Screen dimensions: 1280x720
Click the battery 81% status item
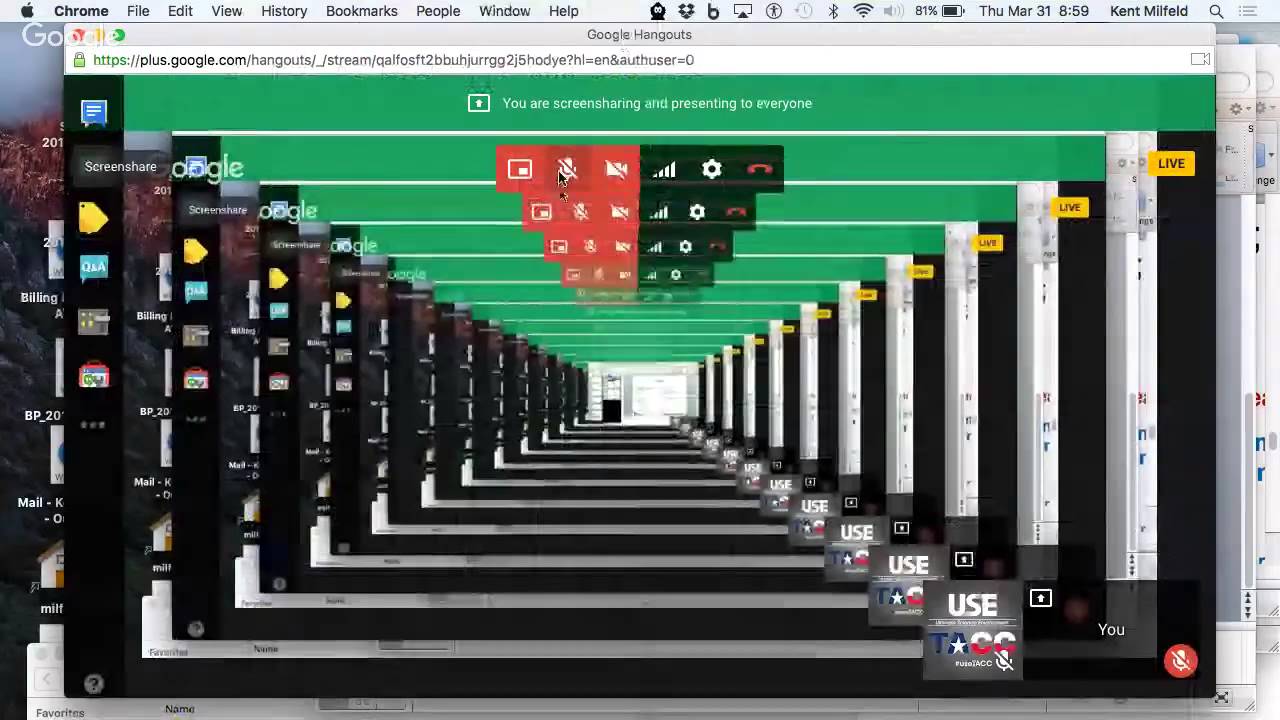coord(939,11)
